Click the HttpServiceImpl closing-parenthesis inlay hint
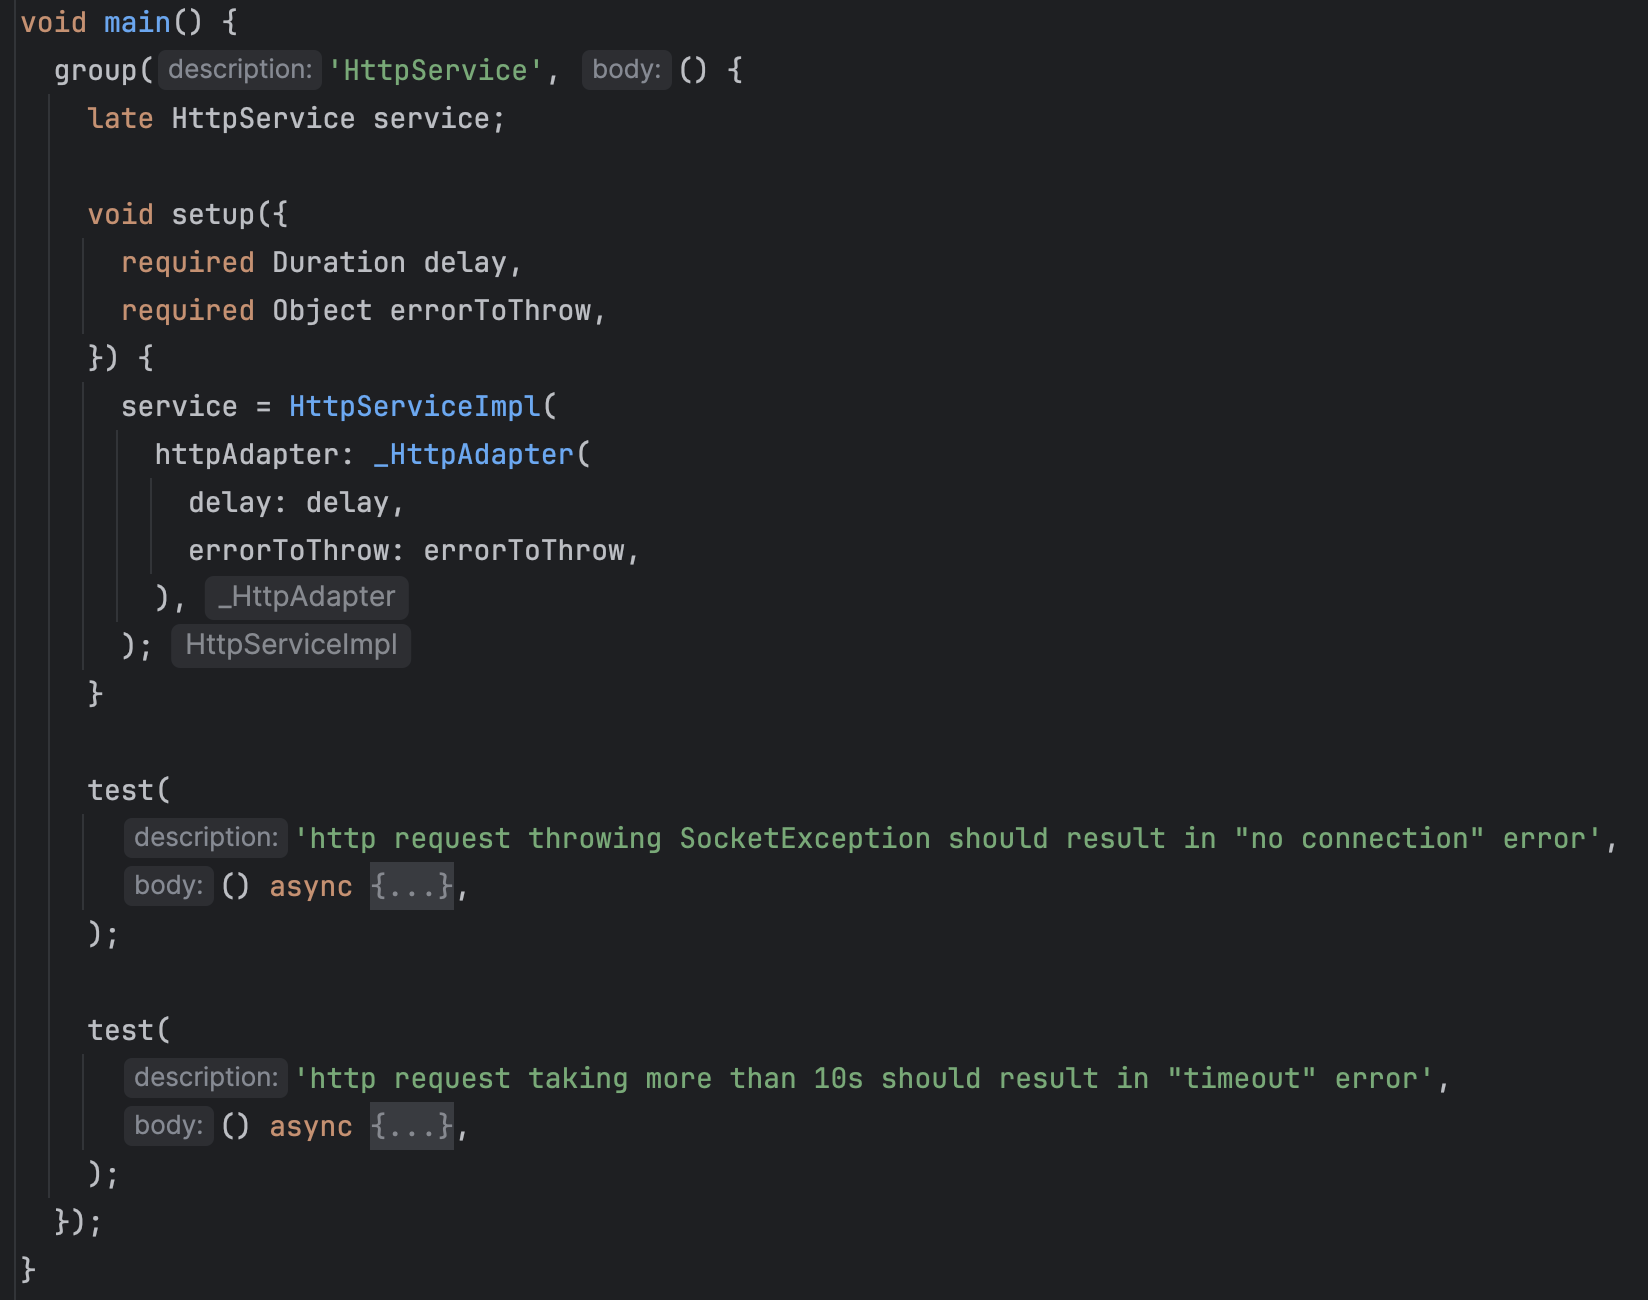 (291, 645)
